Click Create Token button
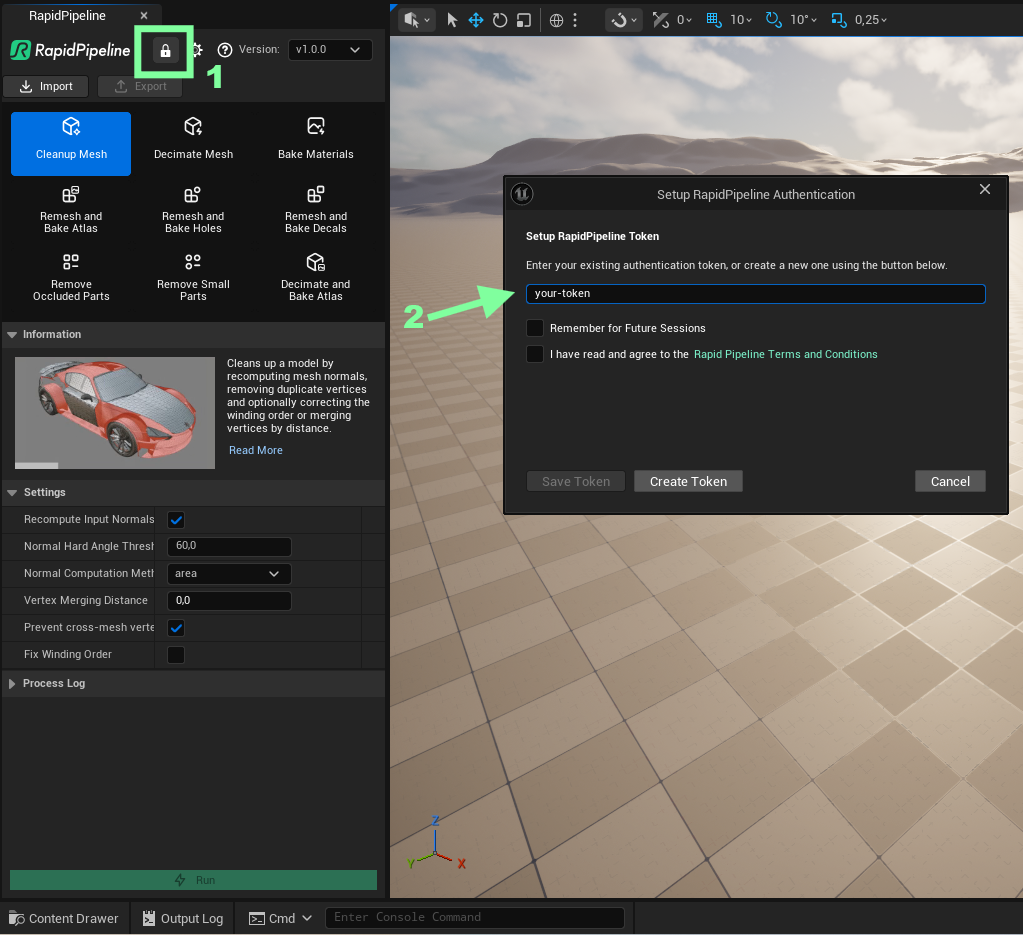This screenshot has height=935, width=1023. pyautogui.click(x=688, y=482)
